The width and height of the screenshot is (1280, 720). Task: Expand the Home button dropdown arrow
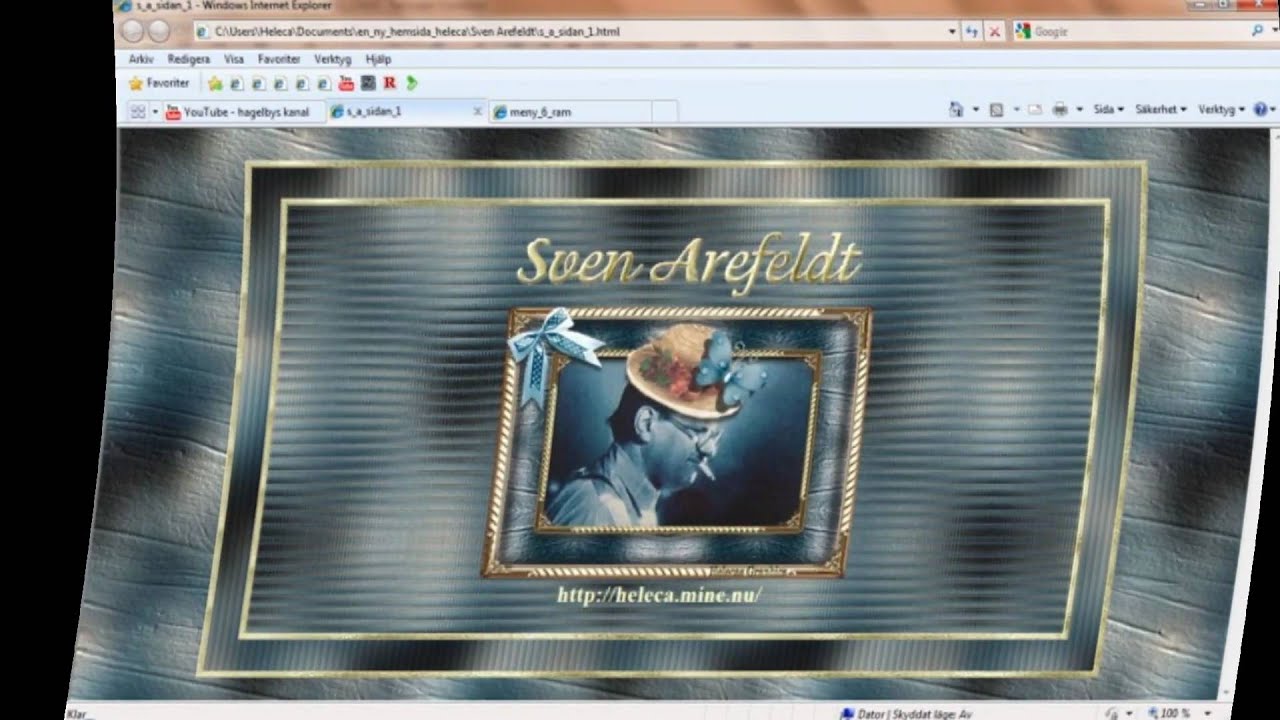point(976,110)
